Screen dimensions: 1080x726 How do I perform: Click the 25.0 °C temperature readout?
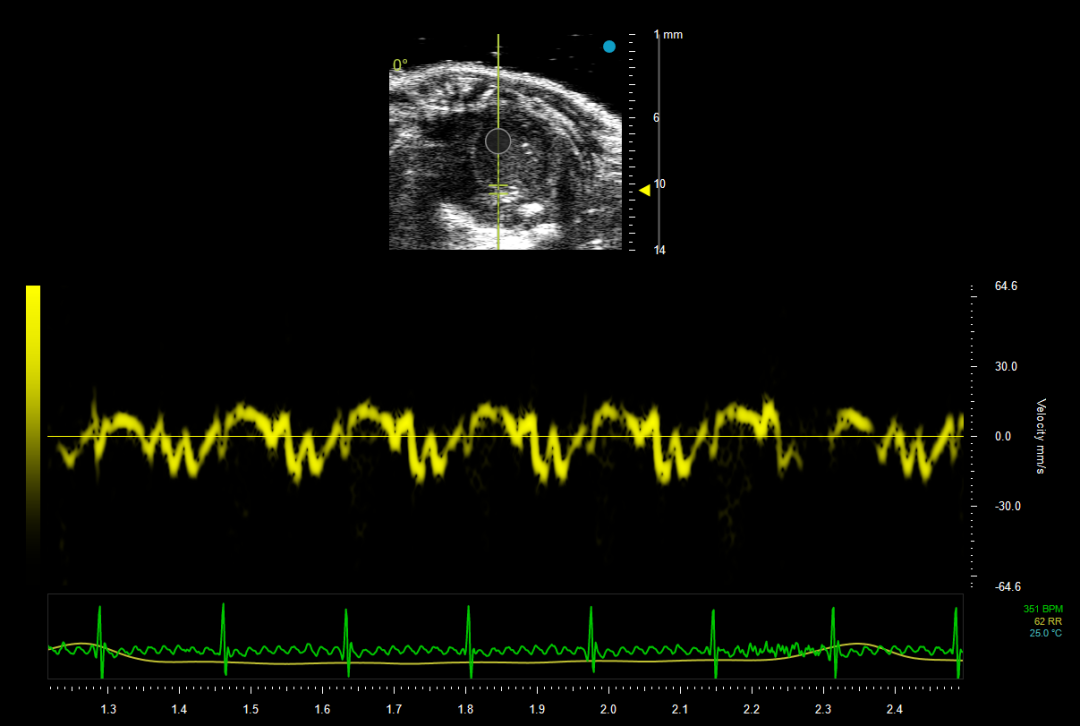tap(1046, 633)
